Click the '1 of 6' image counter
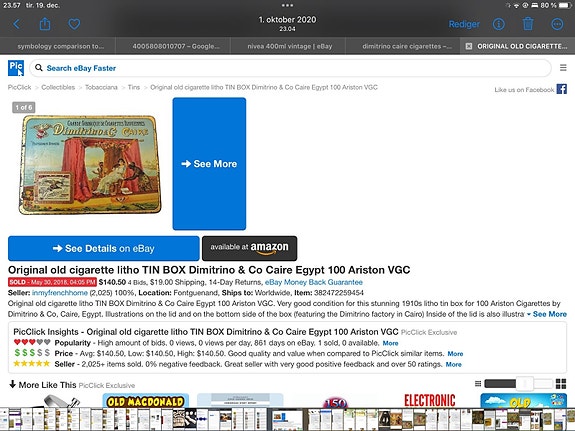The image size is (575, 431). pyautogui.click(x=24, y=107)
